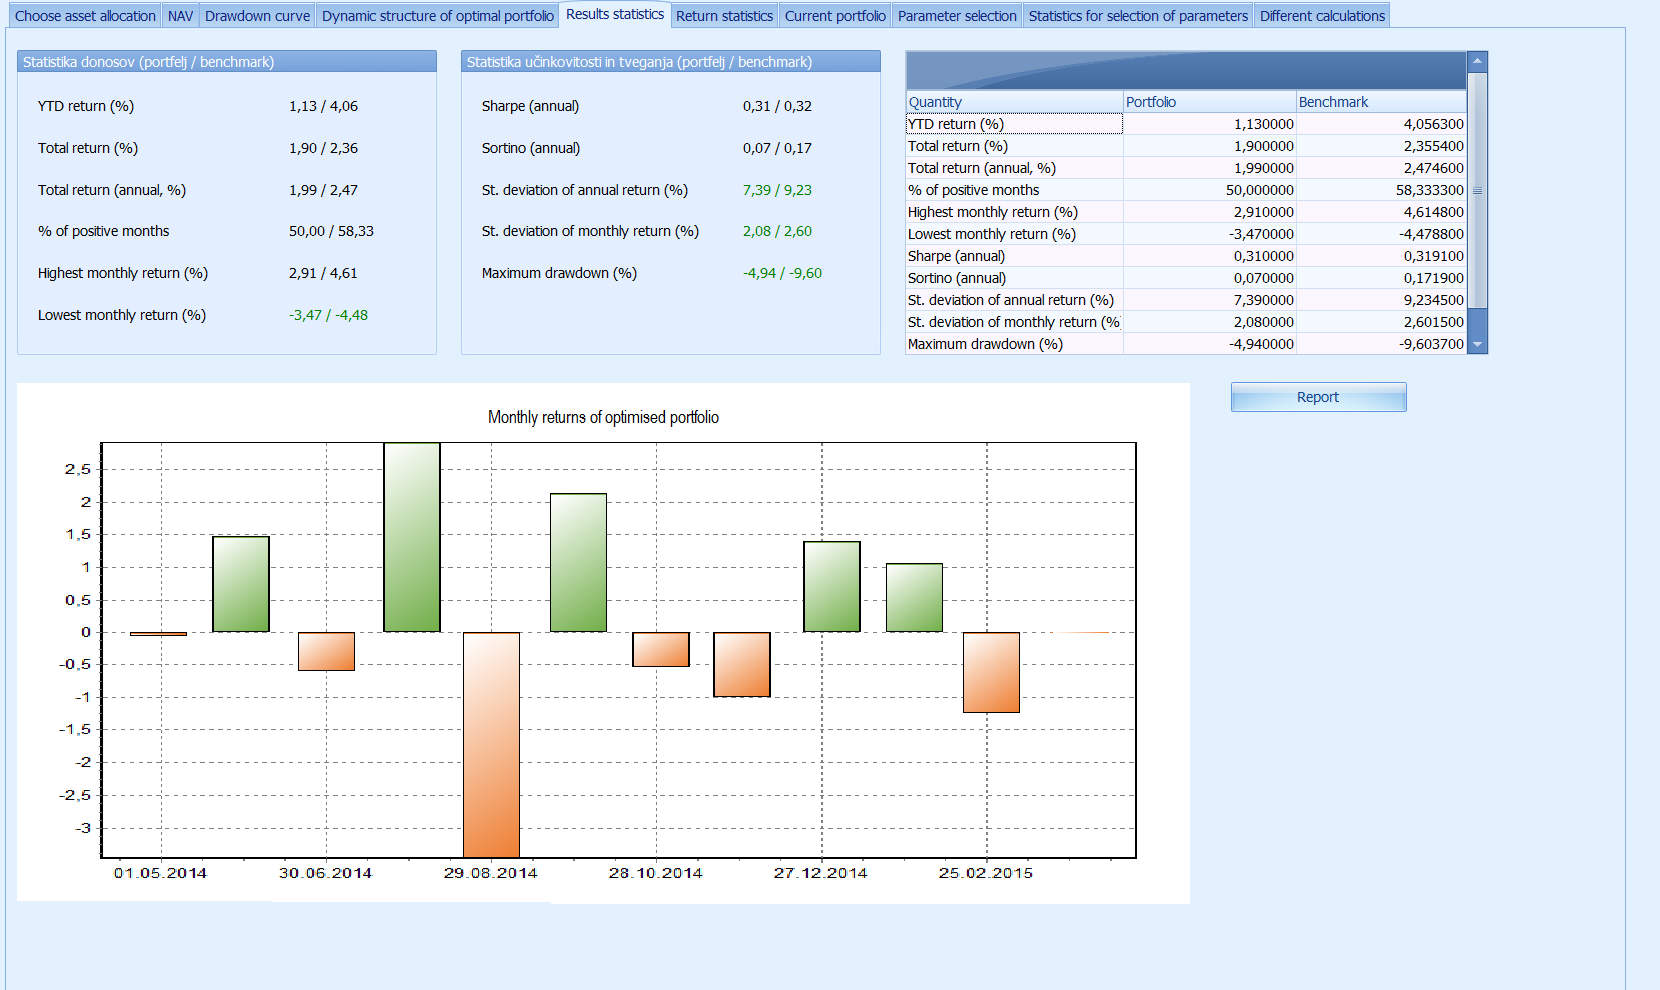This screenshot has height=990, width=1660.
Task: Switch to Different calculations tab
Action: click(x=1322, y=16)
